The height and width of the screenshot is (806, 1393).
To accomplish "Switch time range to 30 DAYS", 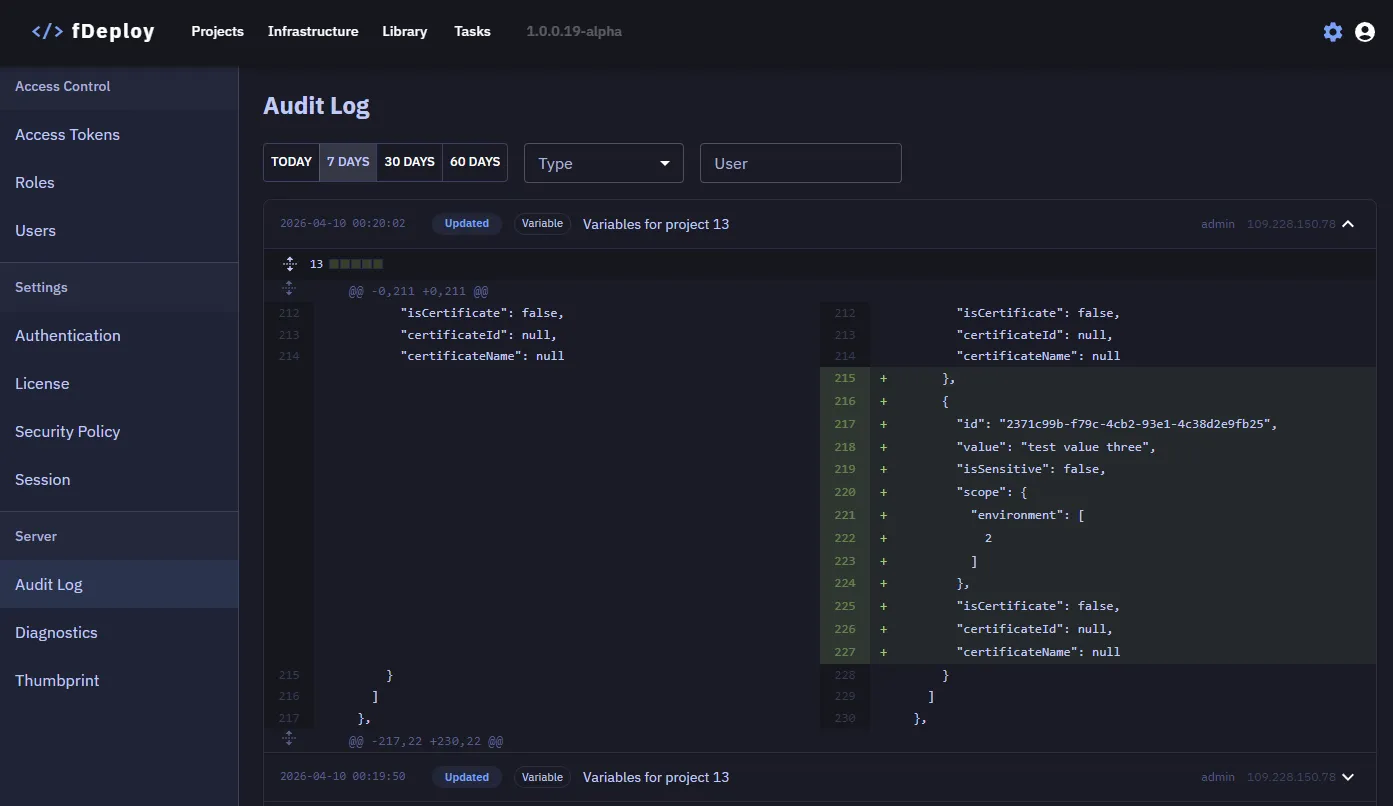I will point(409,162).
